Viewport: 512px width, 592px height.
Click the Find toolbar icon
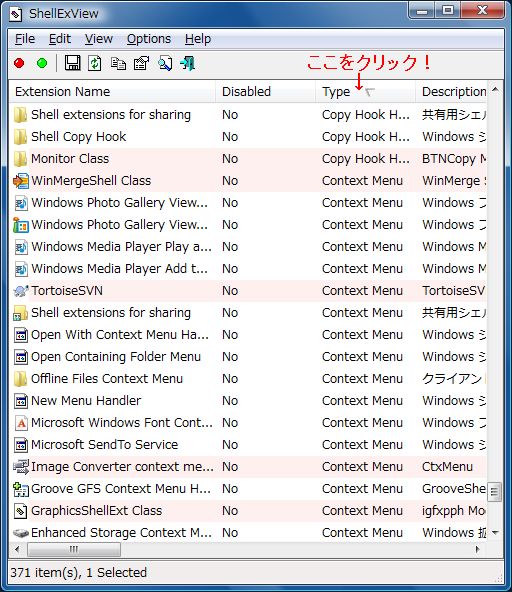[x=165, y=63]
